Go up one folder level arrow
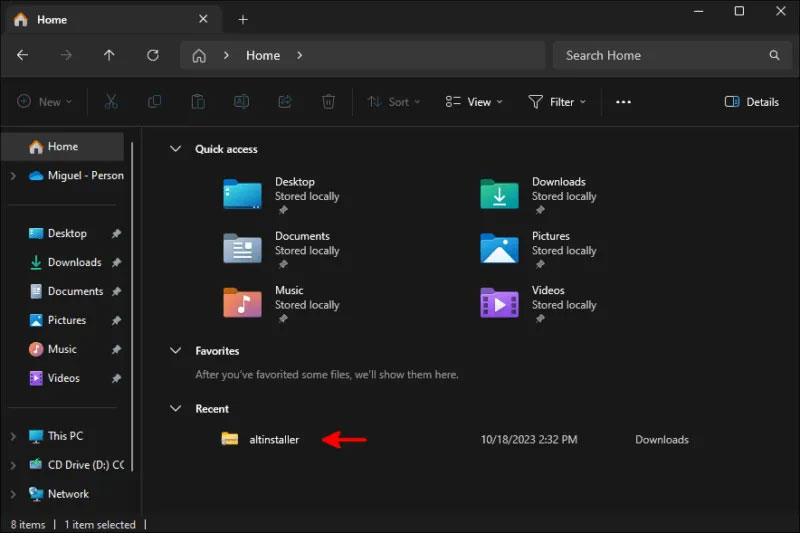This screenshot has height=533, width=800. 109,56
